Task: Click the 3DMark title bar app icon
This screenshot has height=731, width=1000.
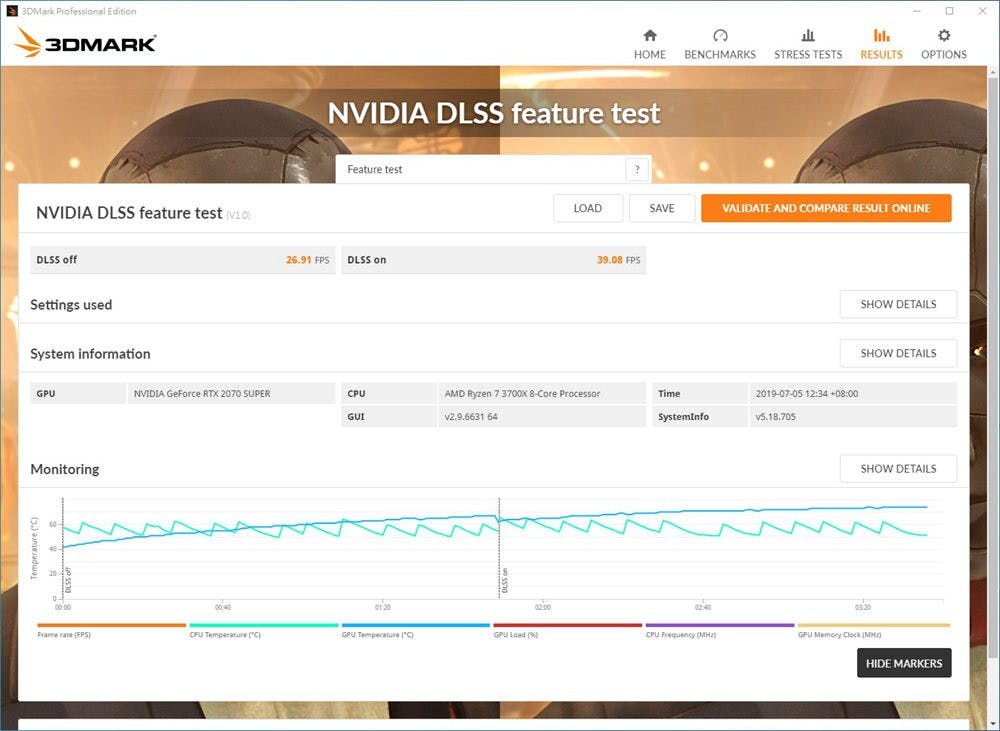Action: [12, 11]
